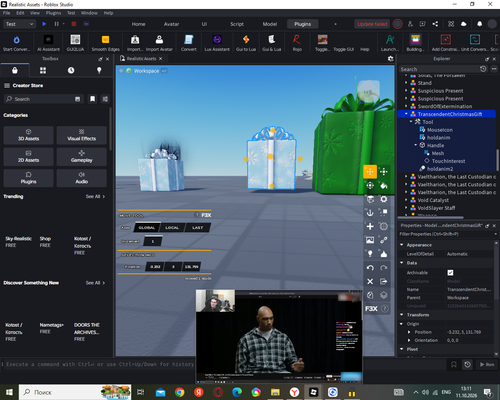Select the F3X Lighting tool
500x400 pixels.
[x=370, y=254]
